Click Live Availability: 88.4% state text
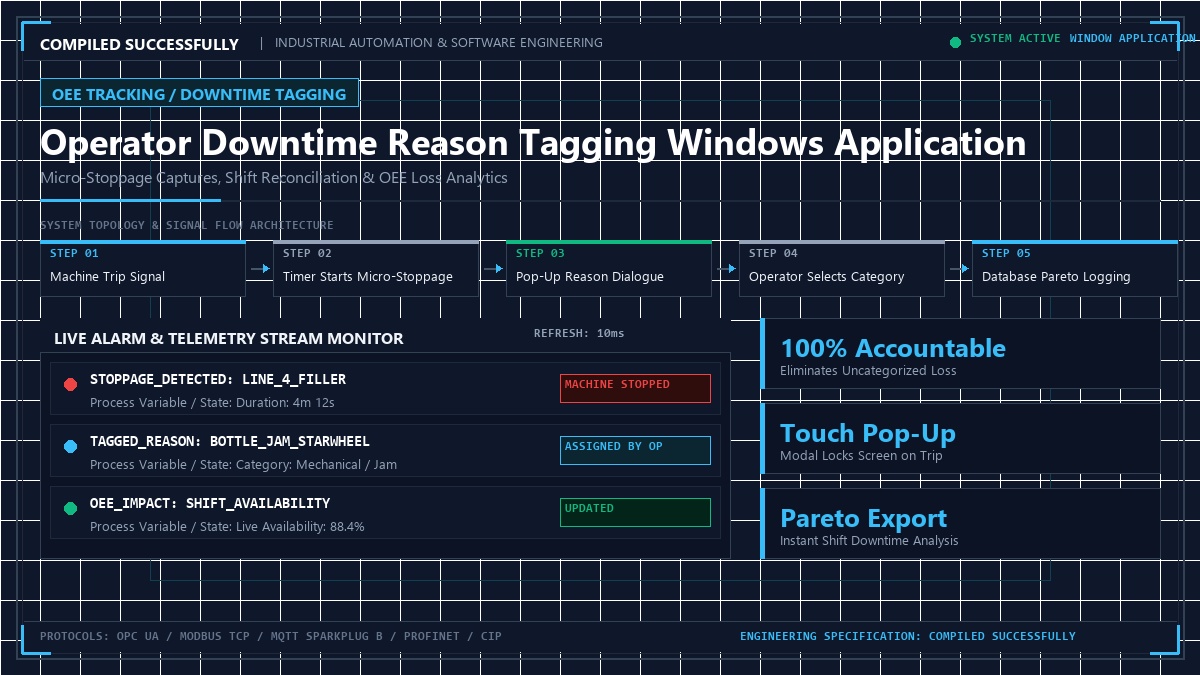The image size is (1200, 675). coord(300,527)
